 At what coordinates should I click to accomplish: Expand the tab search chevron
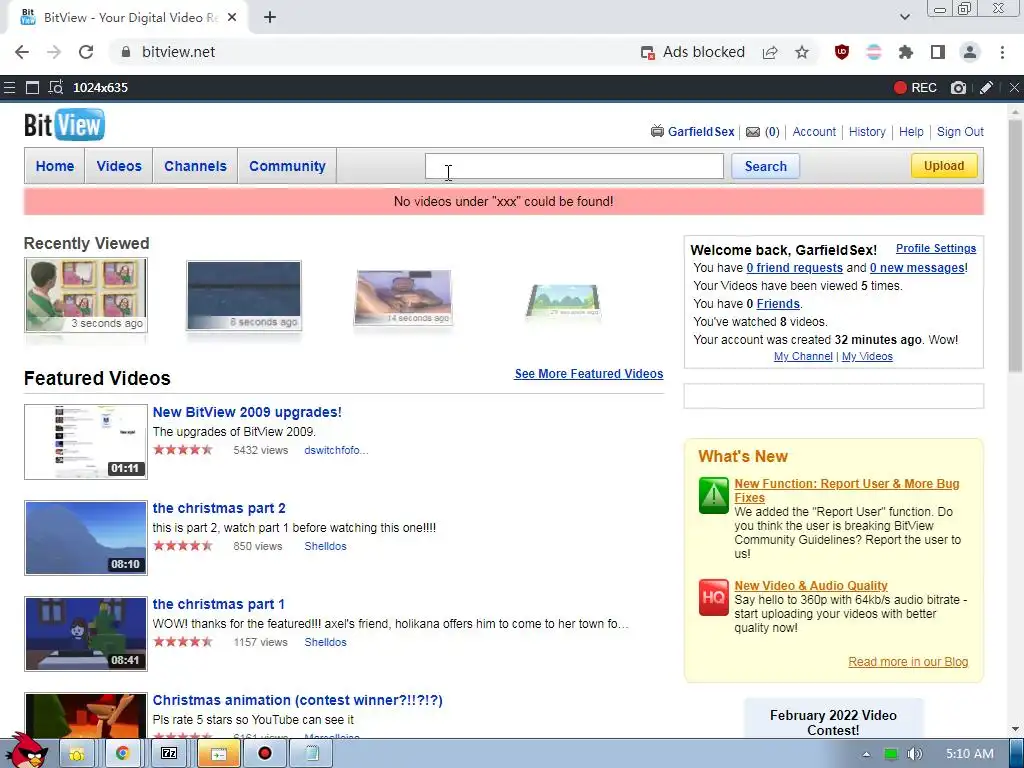point(904,18)
